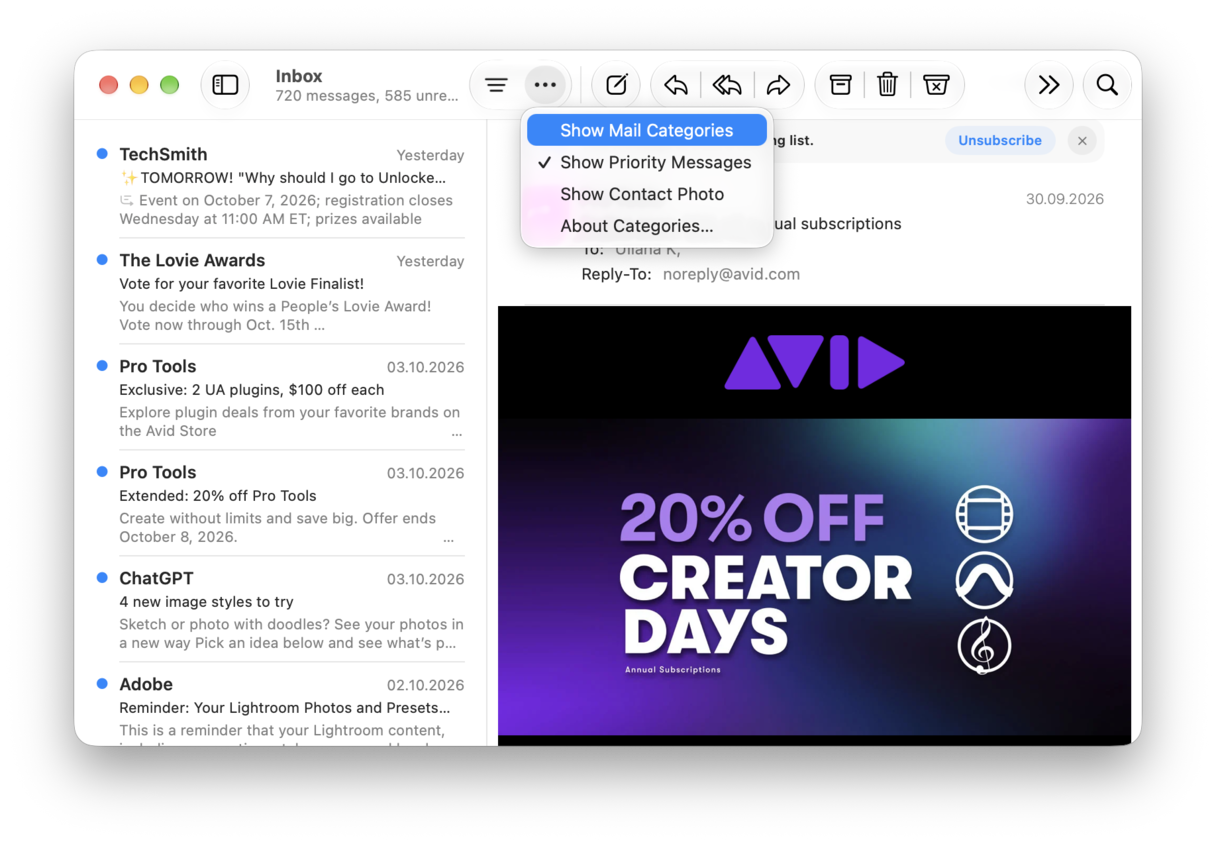Image resolution: width=1216 pixels, height=844 pixels.
Task: Open Pro Tools Exclusive 2 UA plugins email
Action: (x=280, y=397)
